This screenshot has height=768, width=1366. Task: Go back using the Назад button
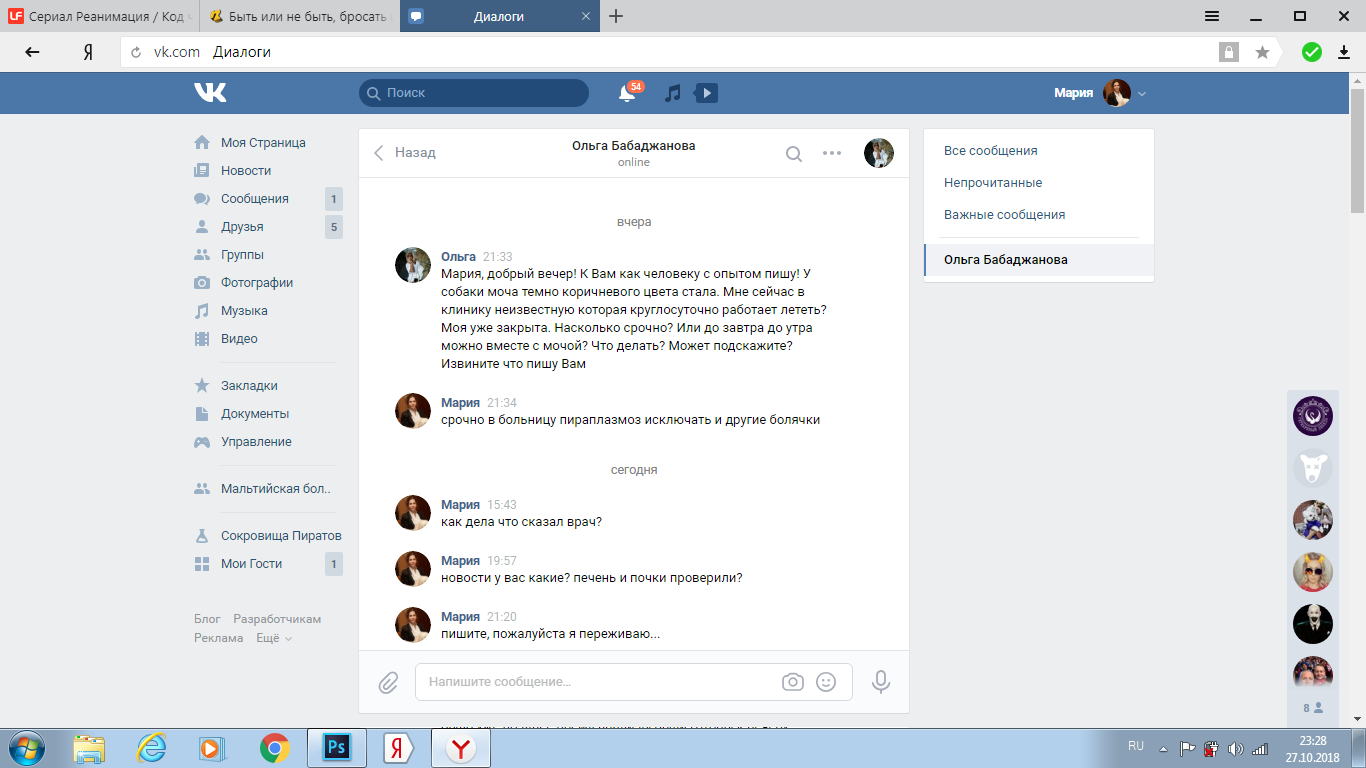[405, 153]
